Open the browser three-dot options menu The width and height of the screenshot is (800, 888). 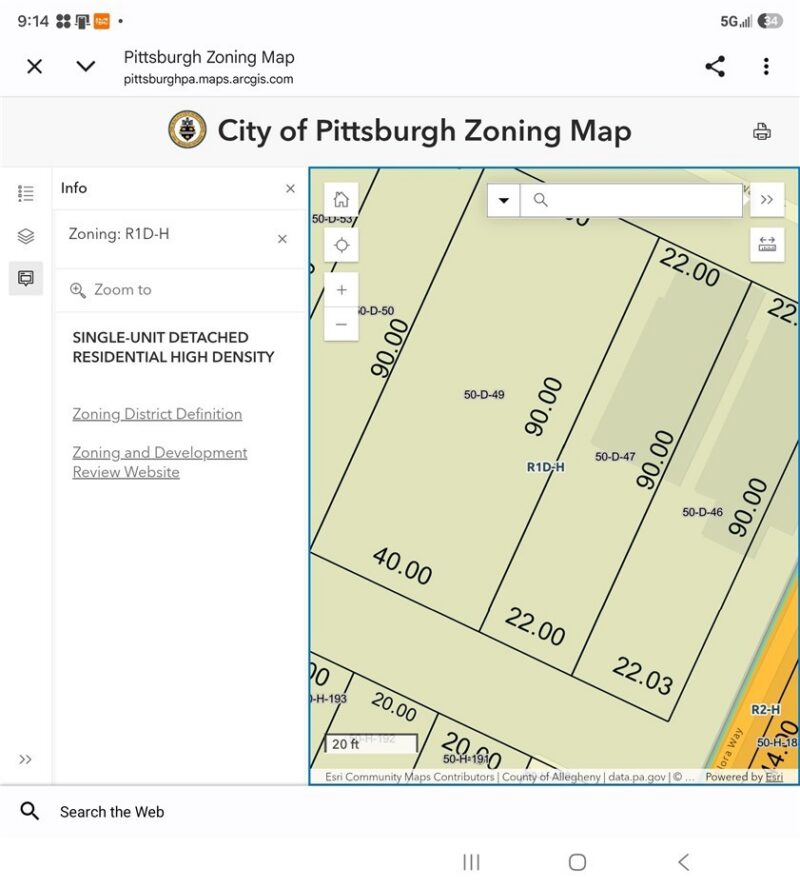coord(766,66)
